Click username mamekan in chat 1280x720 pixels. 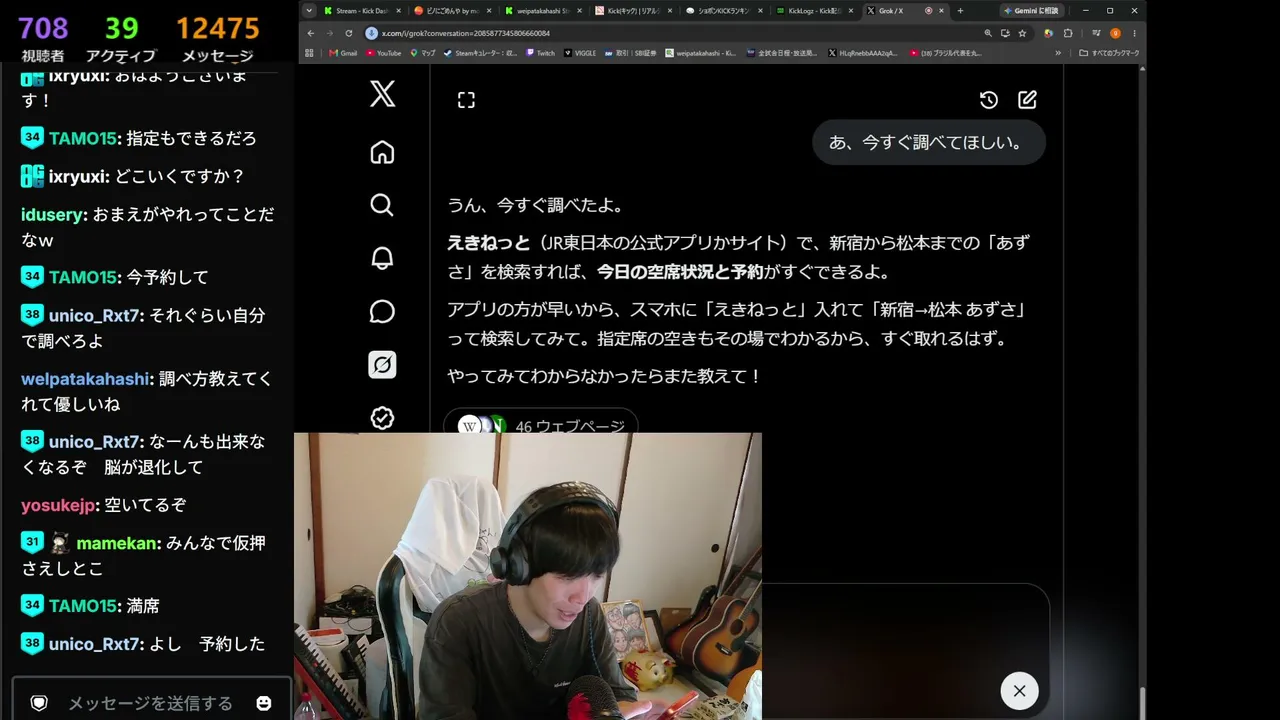pos(118,543)
